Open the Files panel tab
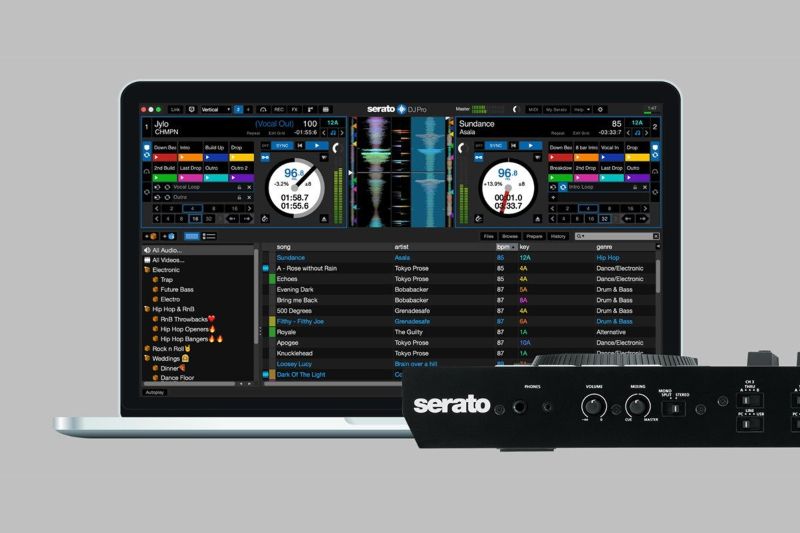Viewport: 800px width, 533px height. click(489, 236)
